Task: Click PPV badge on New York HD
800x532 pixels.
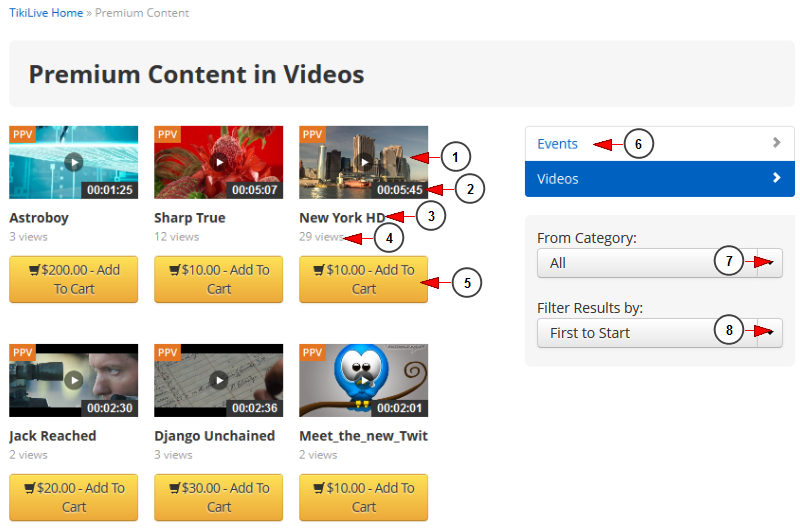Action: pyautogui.click(x=312, y=134)
